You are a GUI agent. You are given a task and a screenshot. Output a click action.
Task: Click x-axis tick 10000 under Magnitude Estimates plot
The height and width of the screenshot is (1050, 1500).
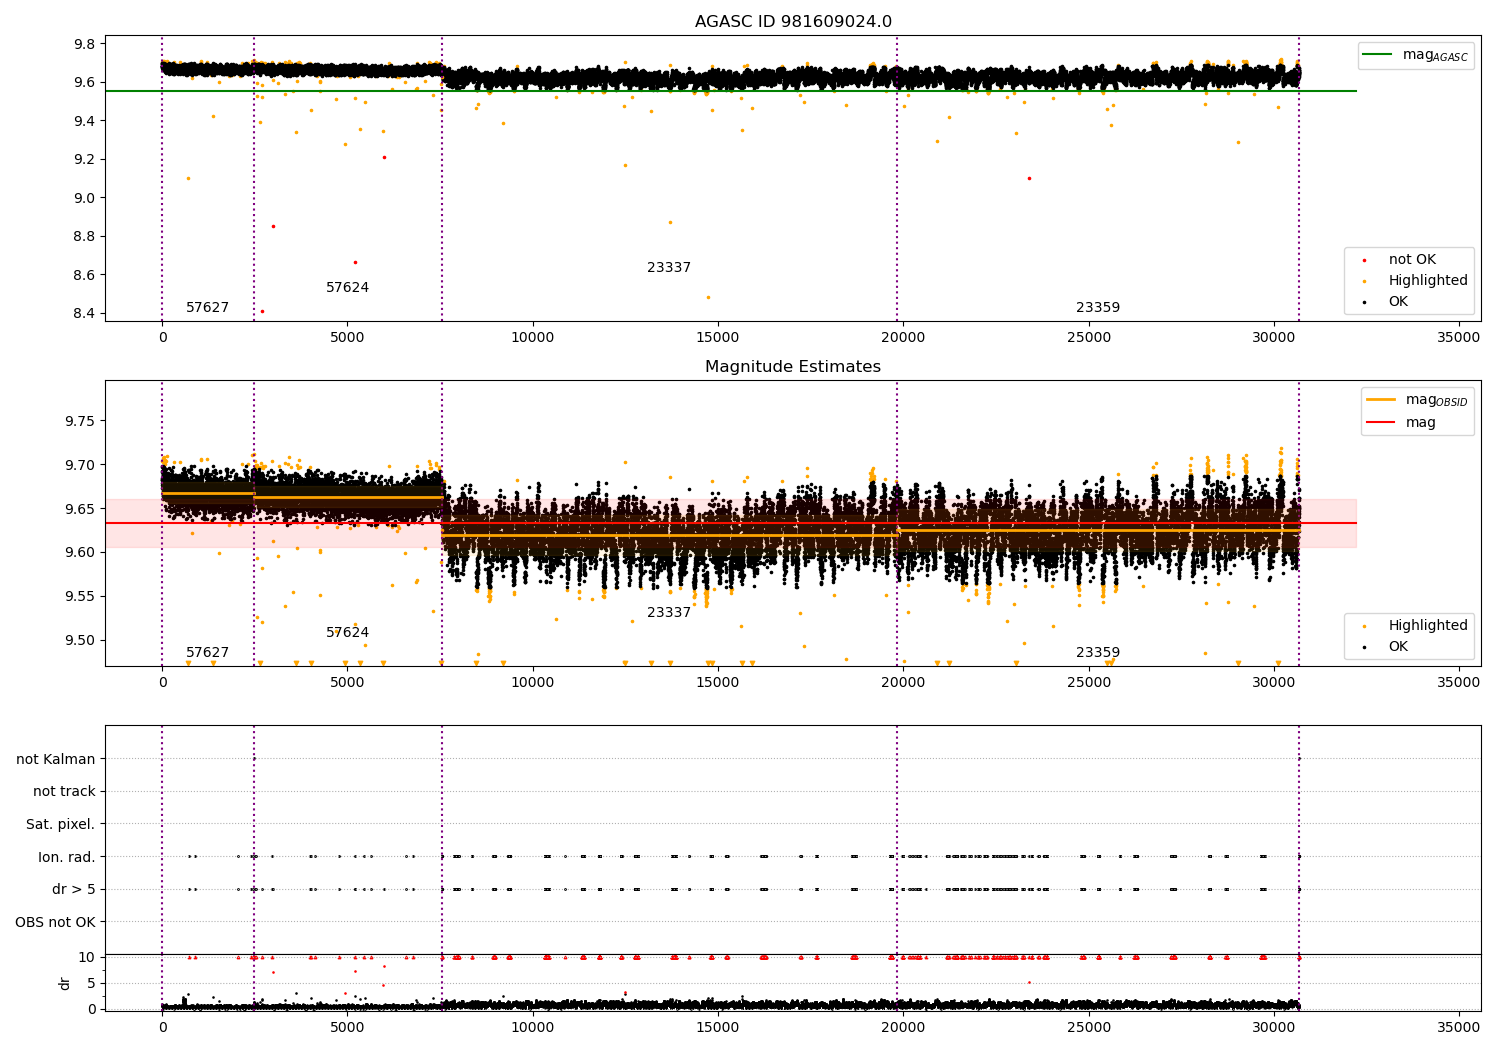533,683
